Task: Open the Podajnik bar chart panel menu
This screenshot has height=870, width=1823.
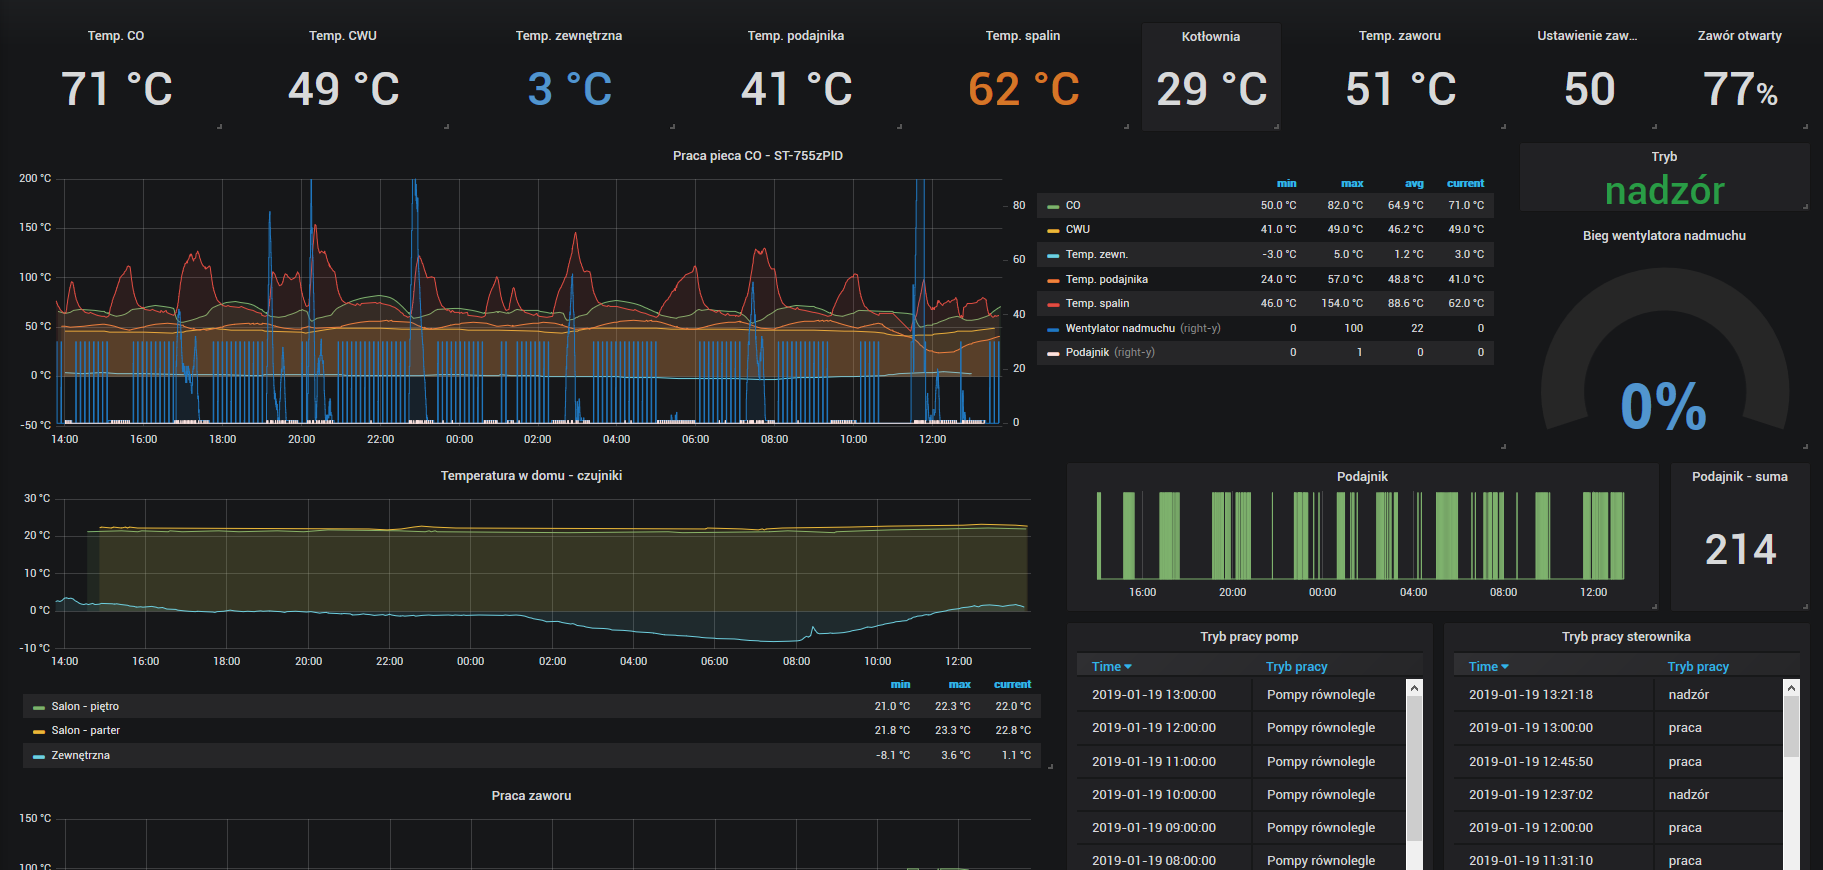Action: 1362,477
